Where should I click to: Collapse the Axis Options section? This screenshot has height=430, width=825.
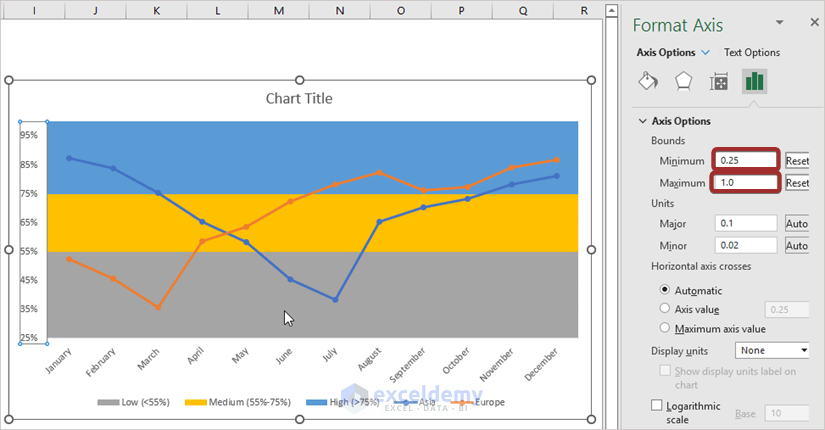(x=642, y=121)
